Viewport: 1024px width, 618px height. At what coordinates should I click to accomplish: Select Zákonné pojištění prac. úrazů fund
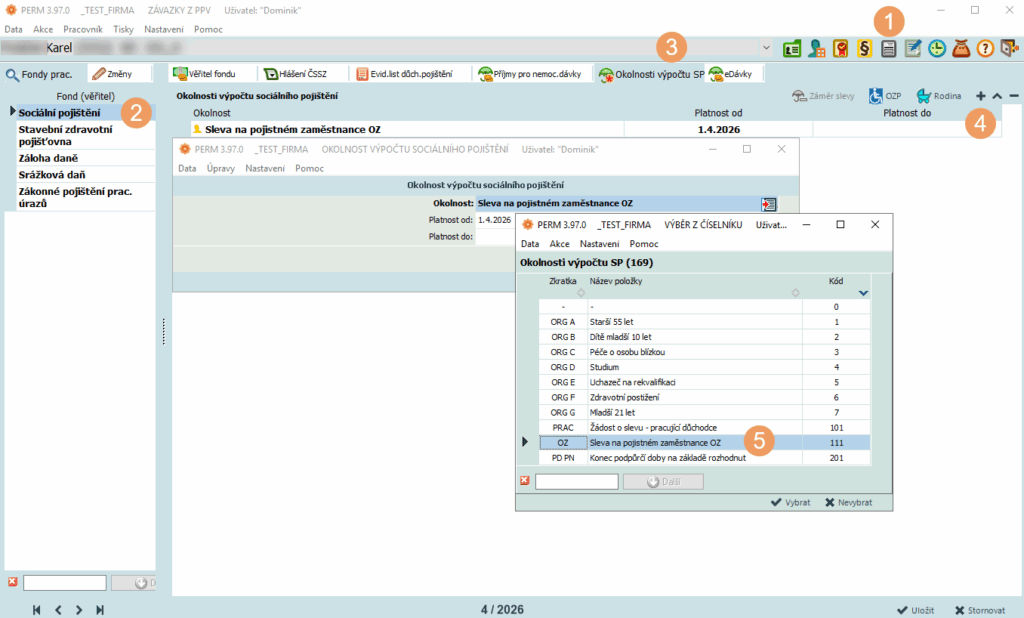click(86, 197)
